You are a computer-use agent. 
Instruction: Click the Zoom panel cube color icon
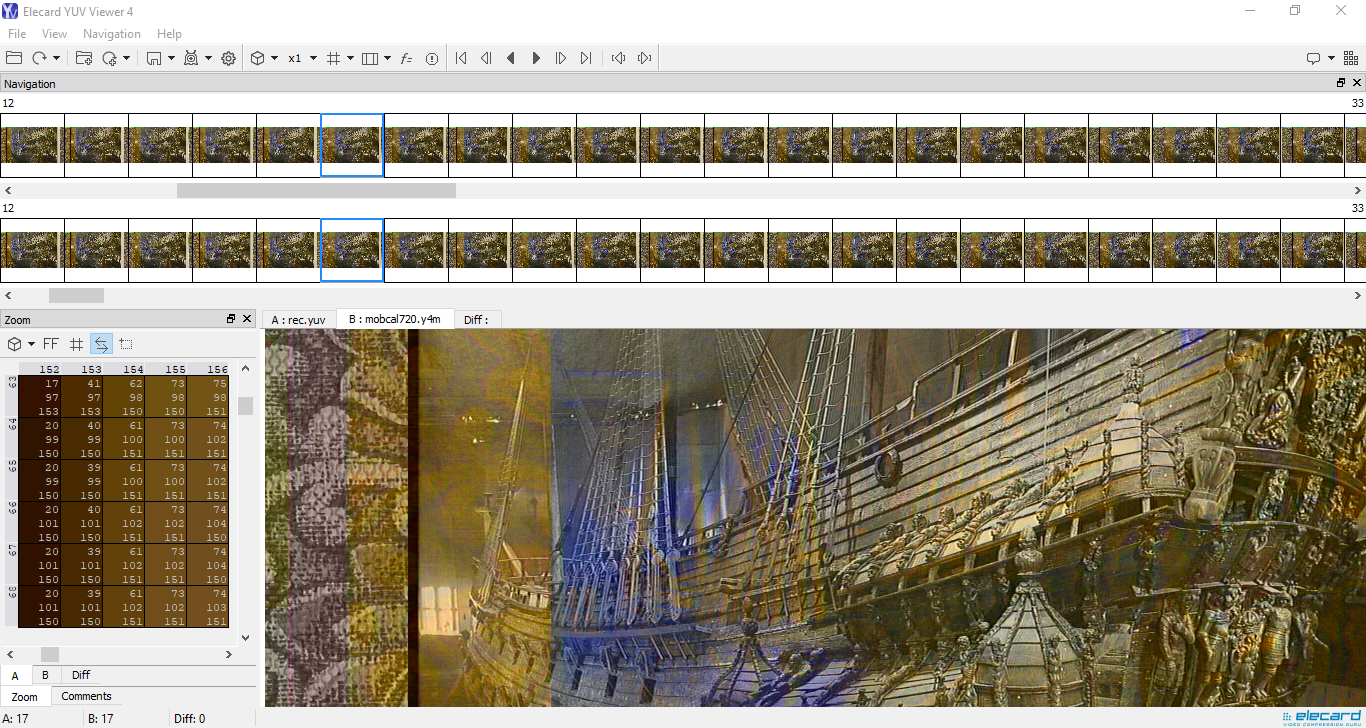15,344
